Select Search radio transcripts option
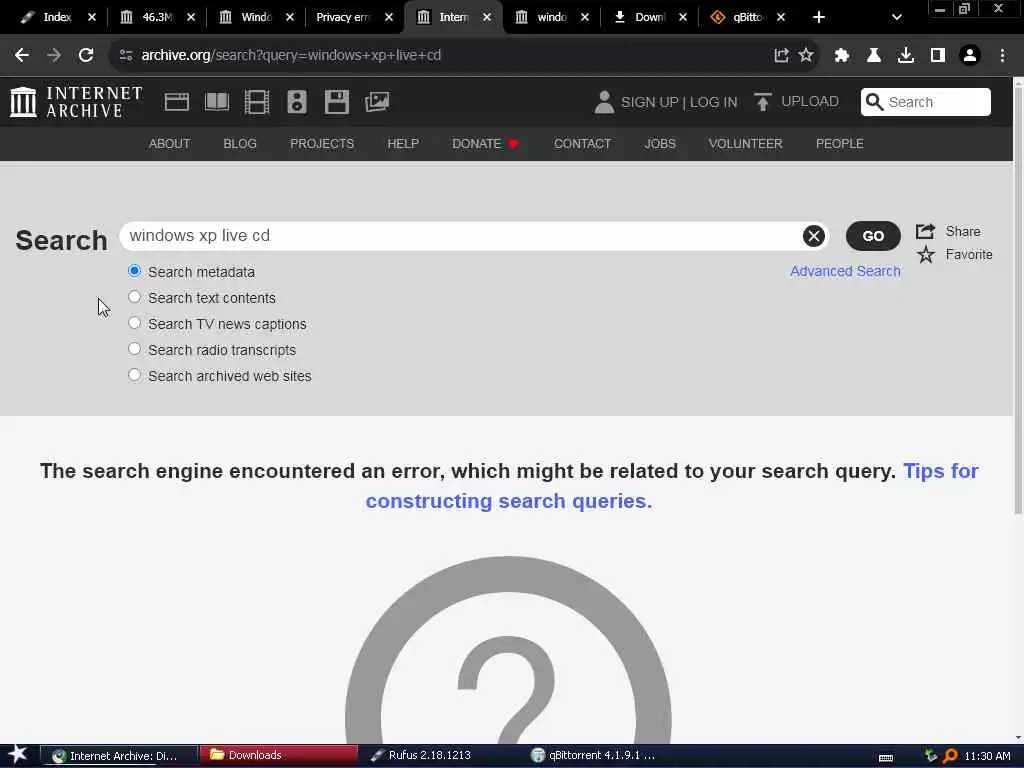The image size is (1024, 768). coord(135,349)
